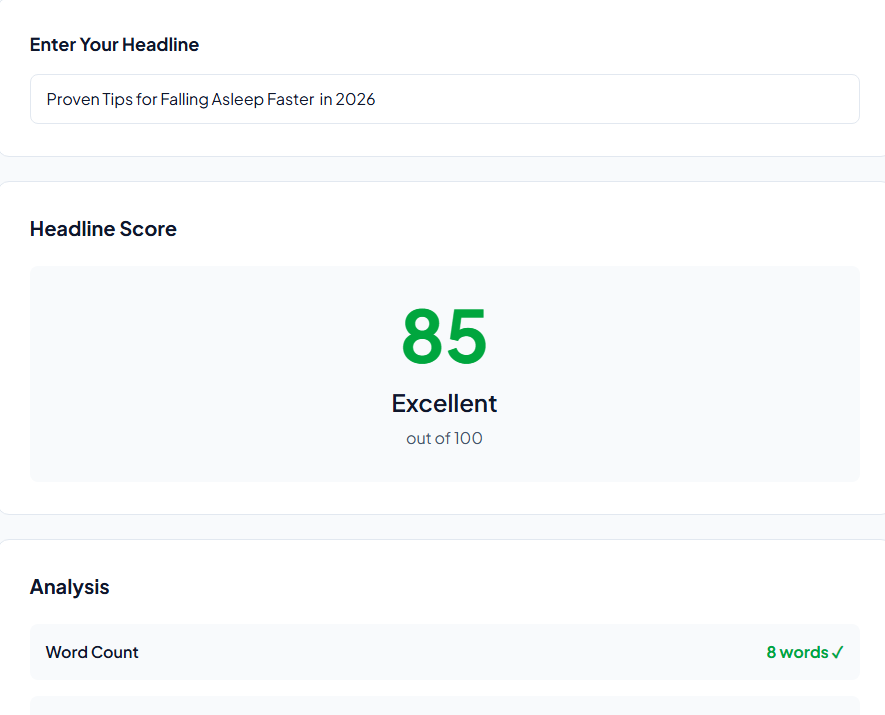Click the green 85 score number
Image resolution: width=885 pixels, height=715 pixels.
coord(444,336)
